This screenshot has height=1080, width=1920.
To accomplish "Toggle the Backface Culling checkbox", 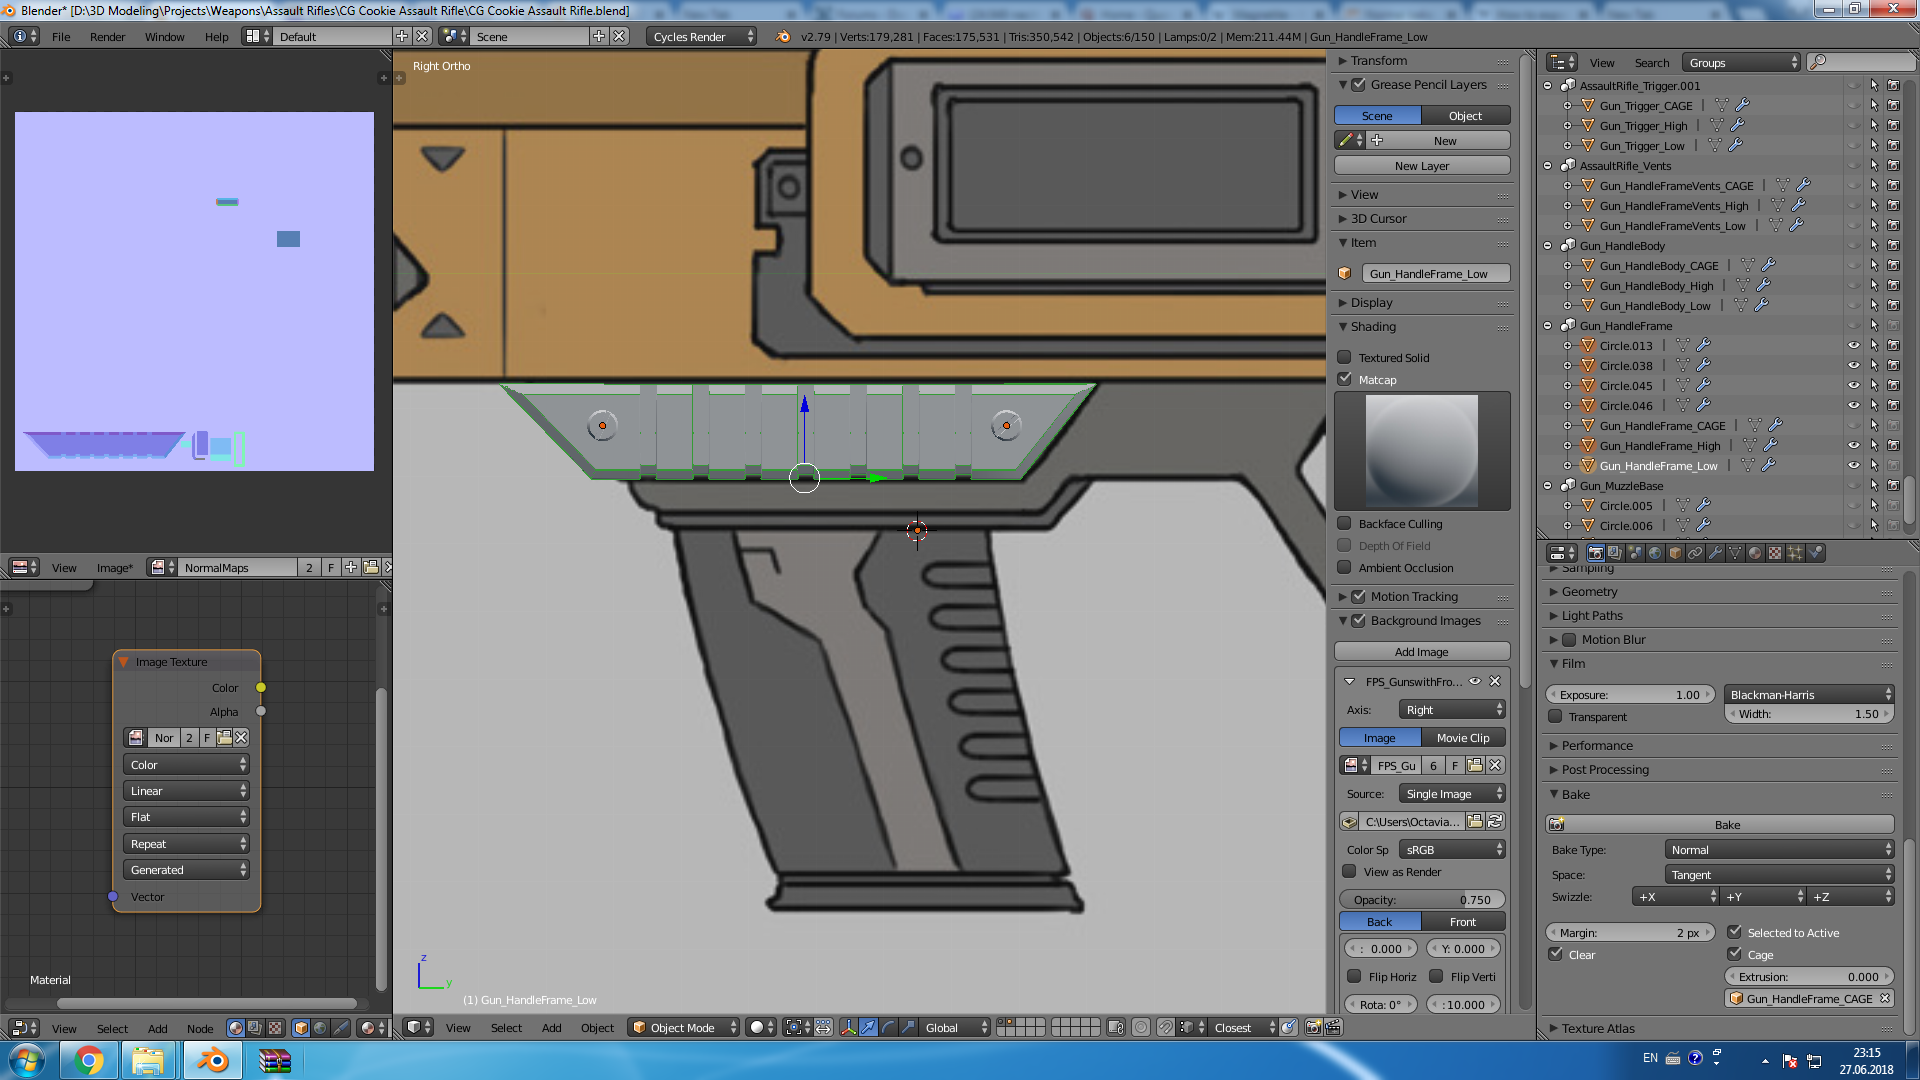I will [1345, 523].
